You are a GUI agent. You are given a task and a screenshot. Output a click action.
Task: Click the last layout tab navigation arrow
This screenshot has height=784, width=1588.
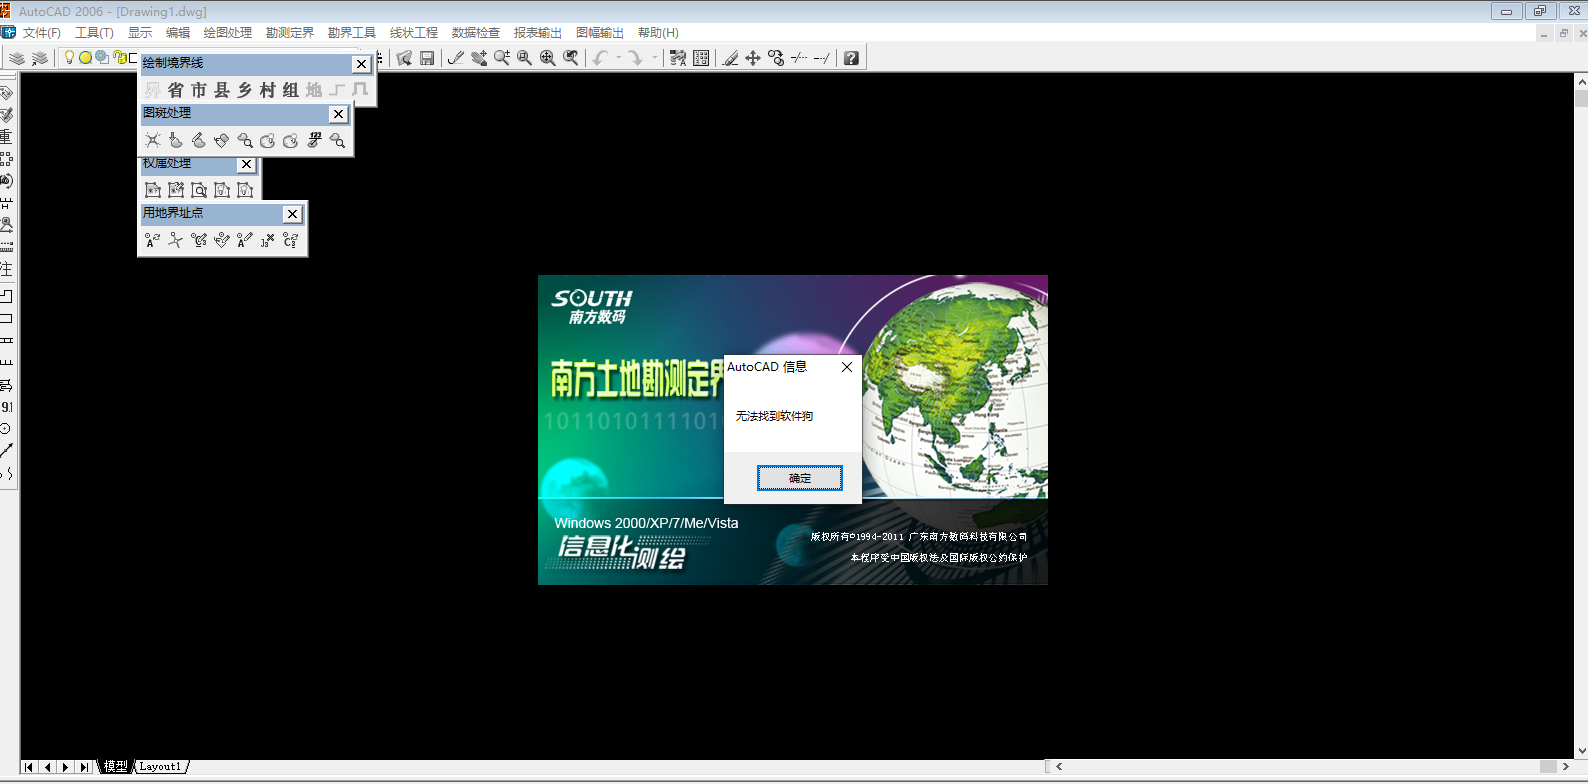pyautogui.click(x=85, y=767)
